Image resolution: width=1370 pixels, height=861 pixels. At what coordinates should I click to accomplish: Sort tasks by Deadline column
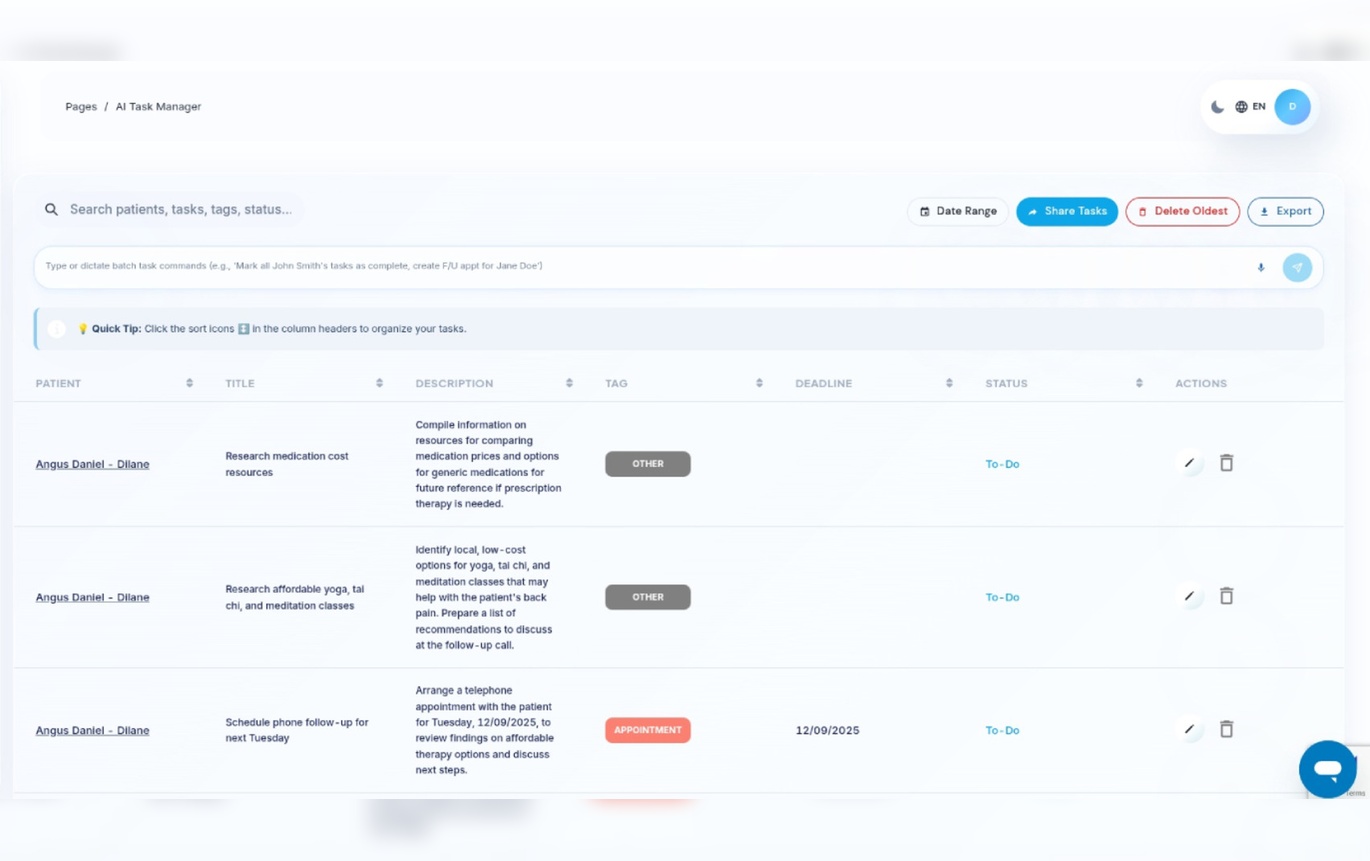(949, 383)
